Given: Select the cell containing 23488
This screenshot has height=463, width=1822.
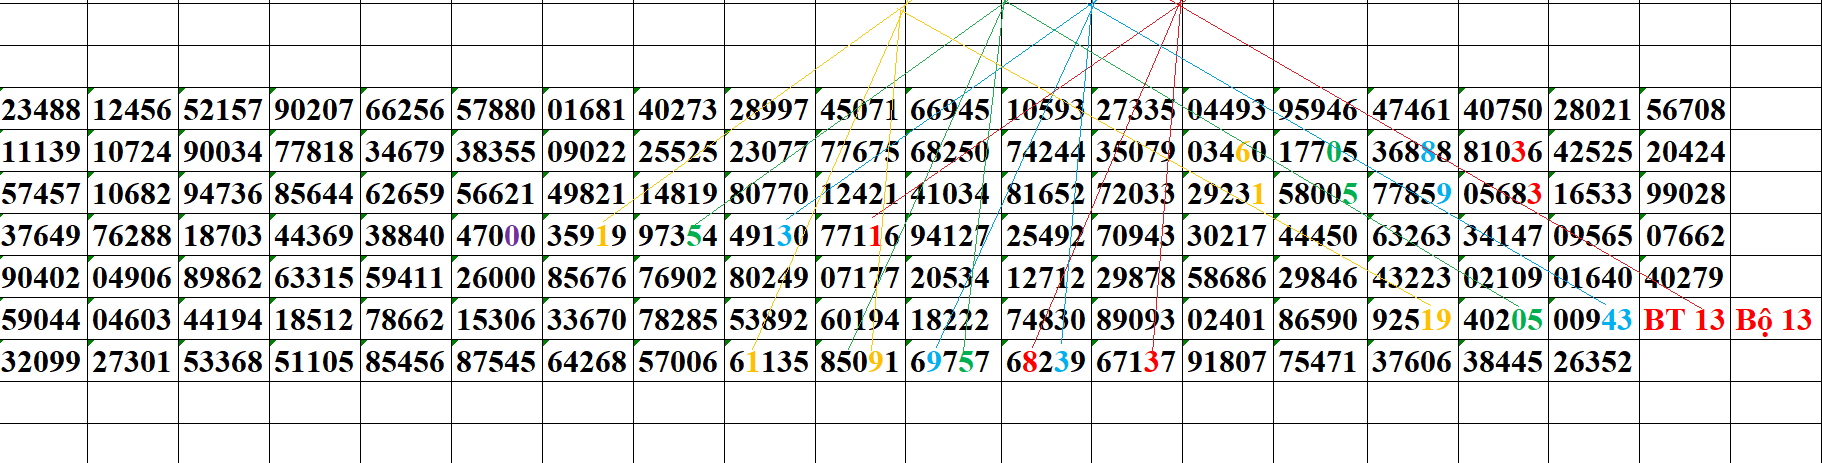Looking at the screenshot, I should pyautogui.click(x=43, y=109).
